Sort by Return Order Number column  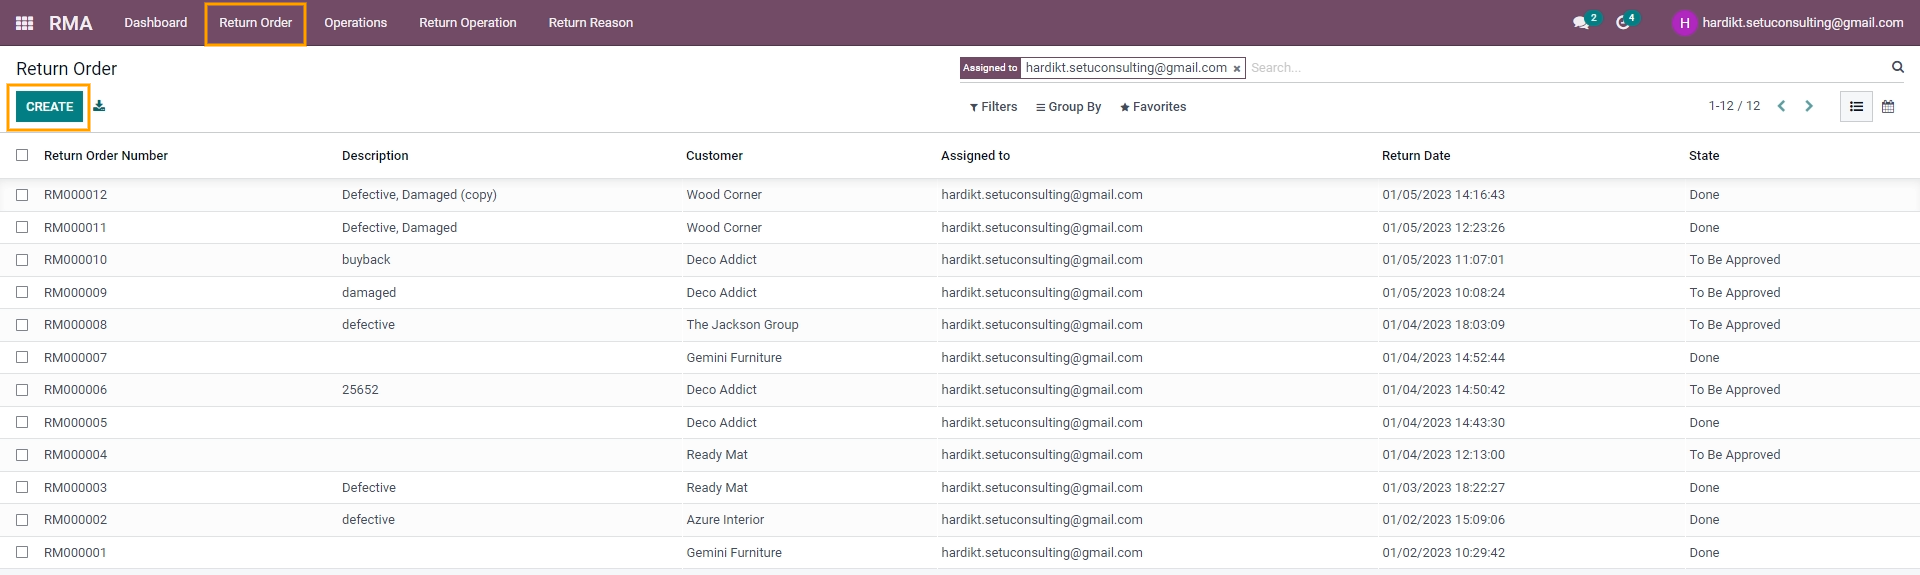(x=106, y=156)
